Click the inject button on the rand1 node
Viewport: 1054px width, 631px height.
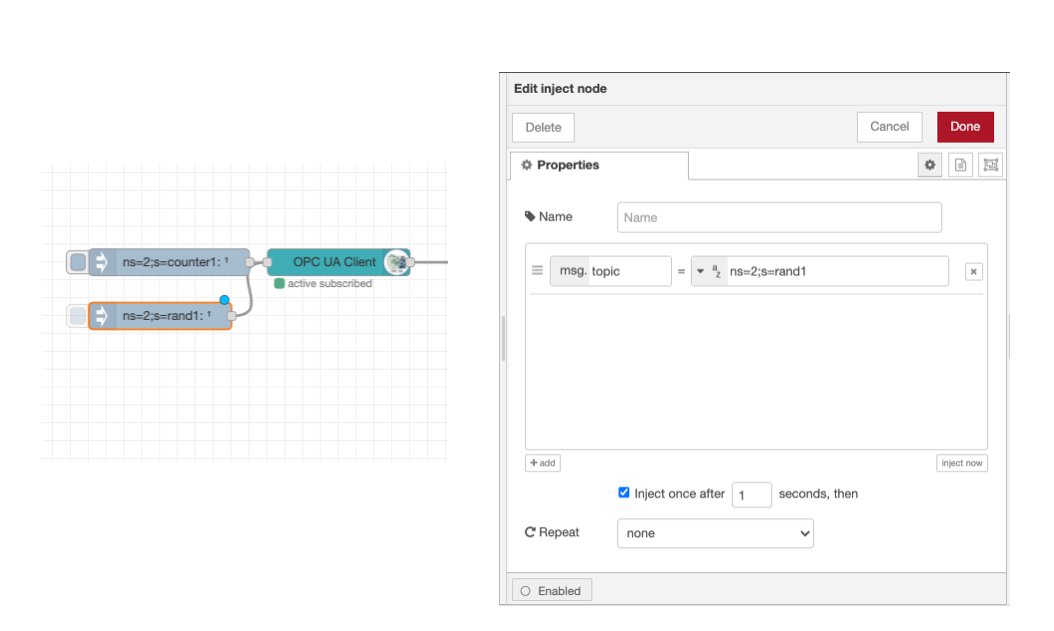coord(77,316)
